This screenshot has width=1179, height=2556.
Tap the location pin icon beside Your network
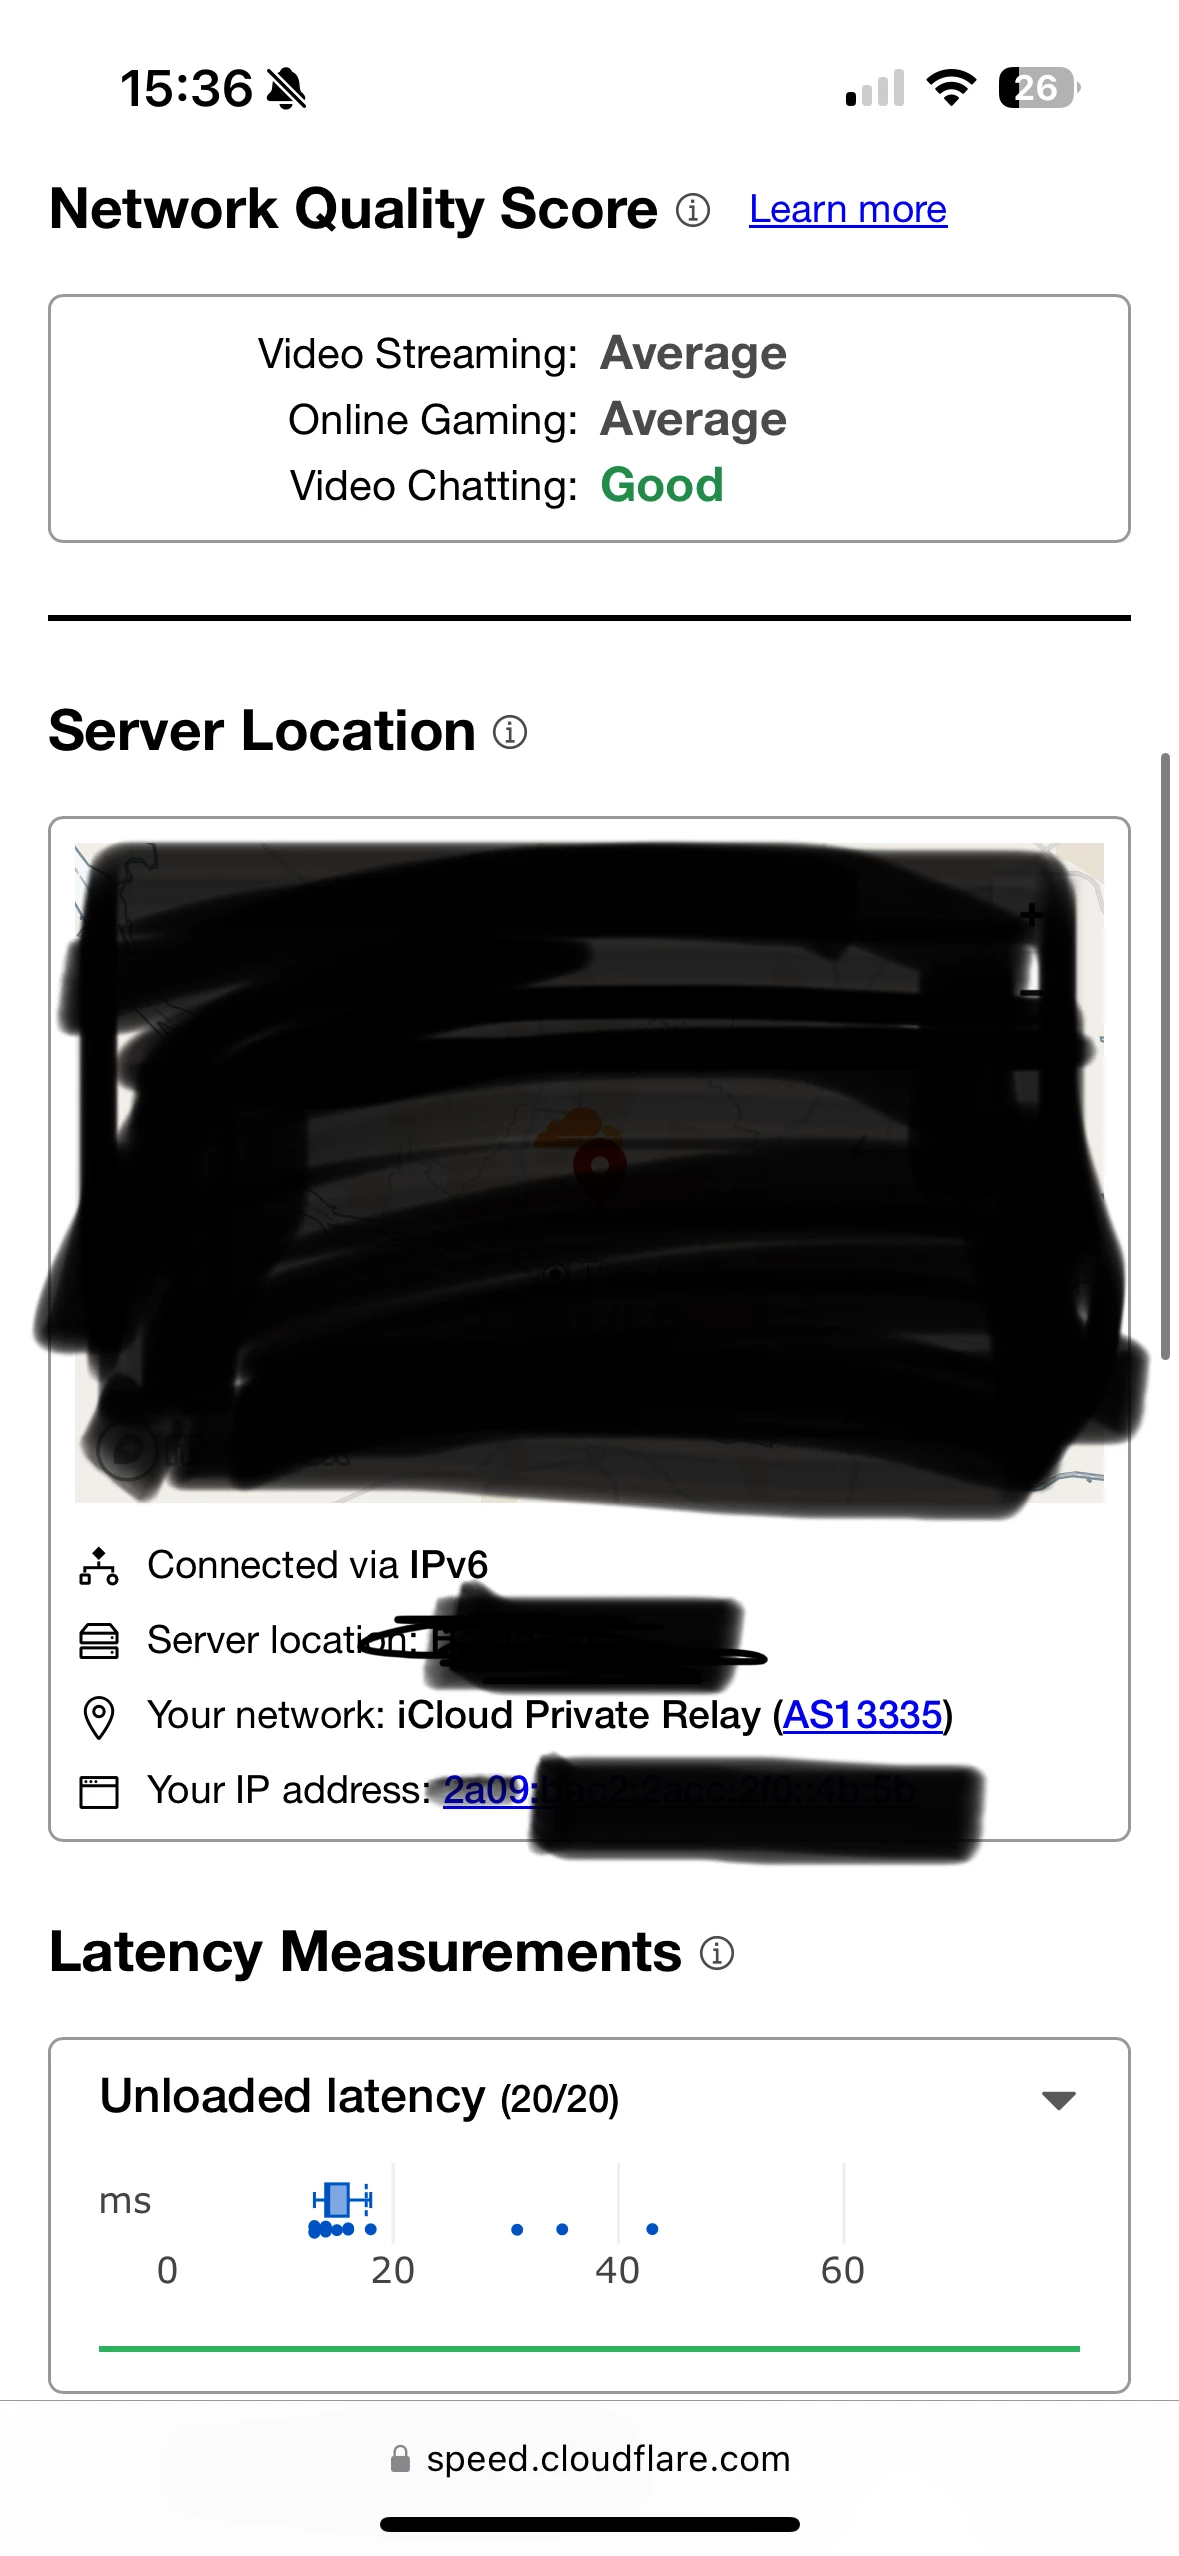coord(99,1717)
